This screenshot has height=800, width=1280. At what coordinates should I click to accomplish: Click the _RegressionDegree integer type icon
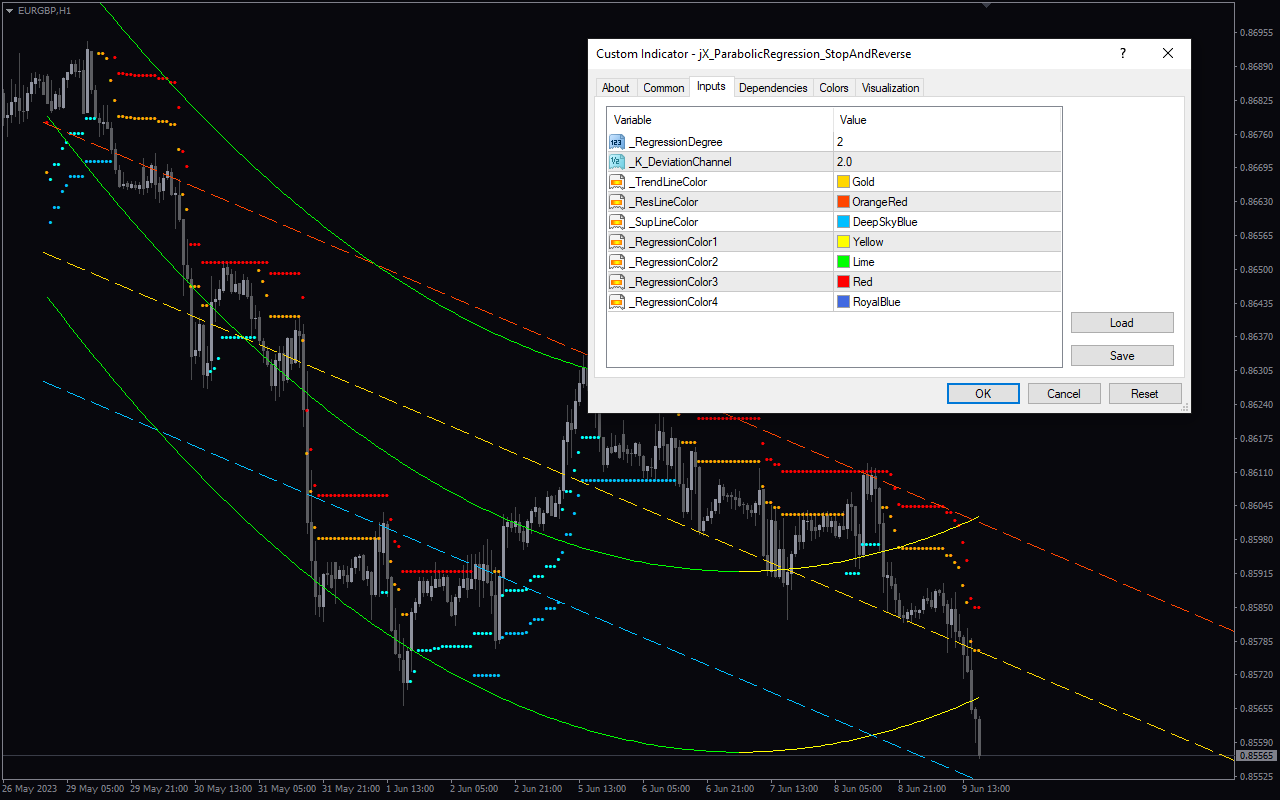tap(616, 142)
